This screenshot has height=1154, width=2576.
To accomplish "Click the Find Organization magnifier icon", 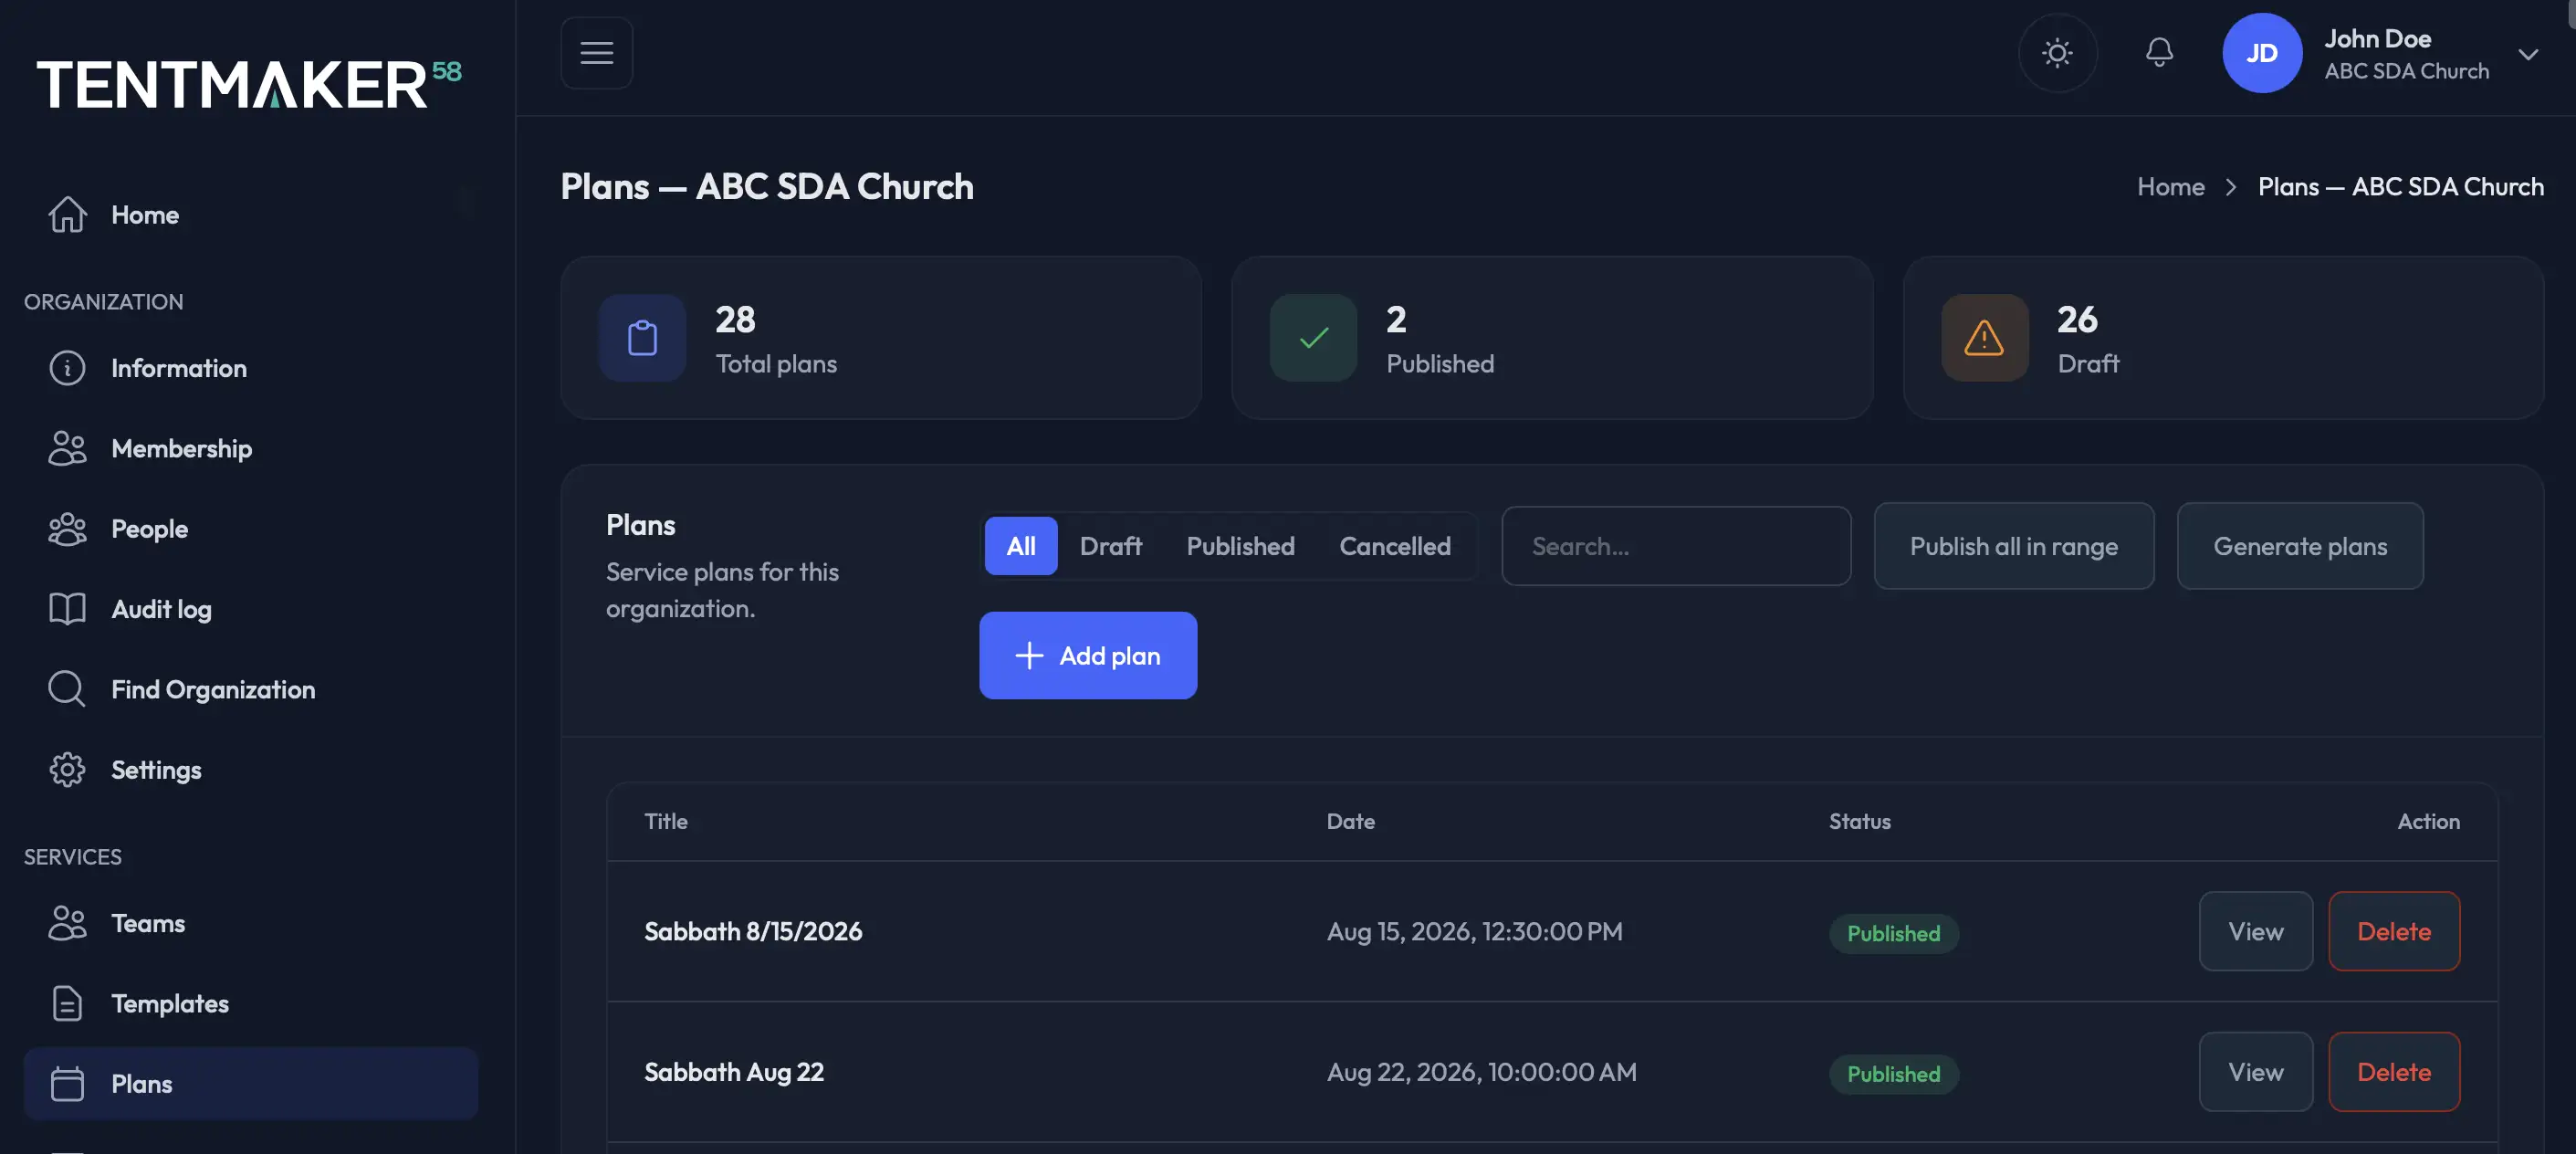I will pos(67,689).
